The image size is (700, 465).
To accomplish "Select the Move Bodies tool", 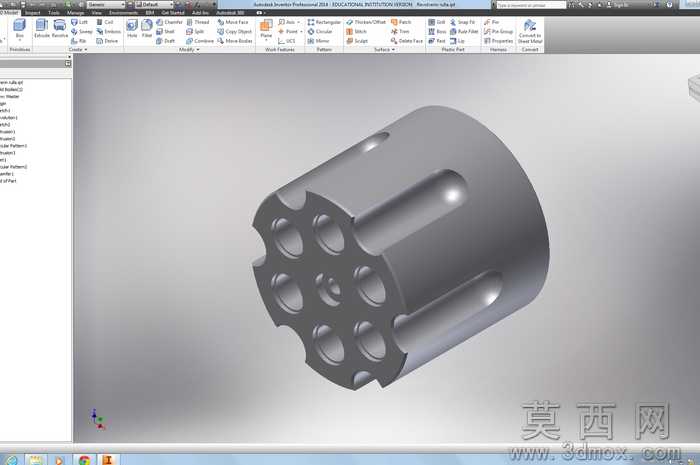I will click(235, 41).
